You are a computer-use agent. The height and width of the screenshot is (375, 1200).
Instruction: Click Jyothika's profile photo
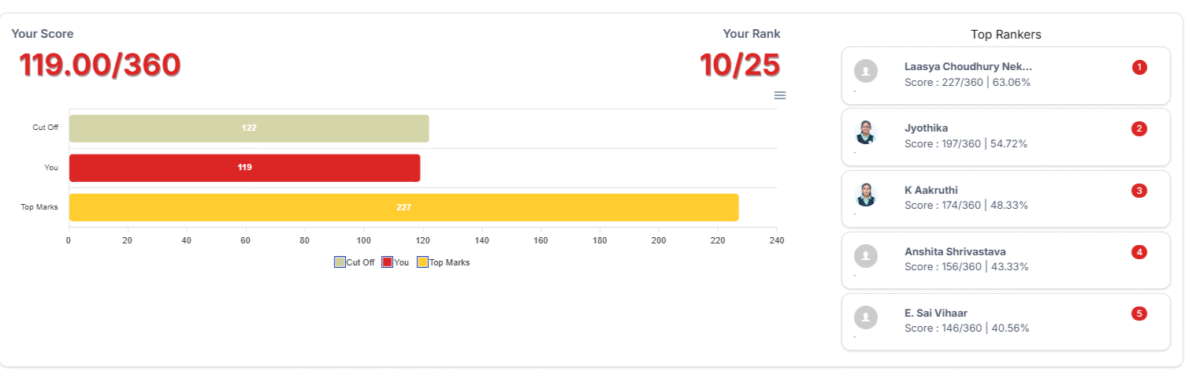[866, 132]
